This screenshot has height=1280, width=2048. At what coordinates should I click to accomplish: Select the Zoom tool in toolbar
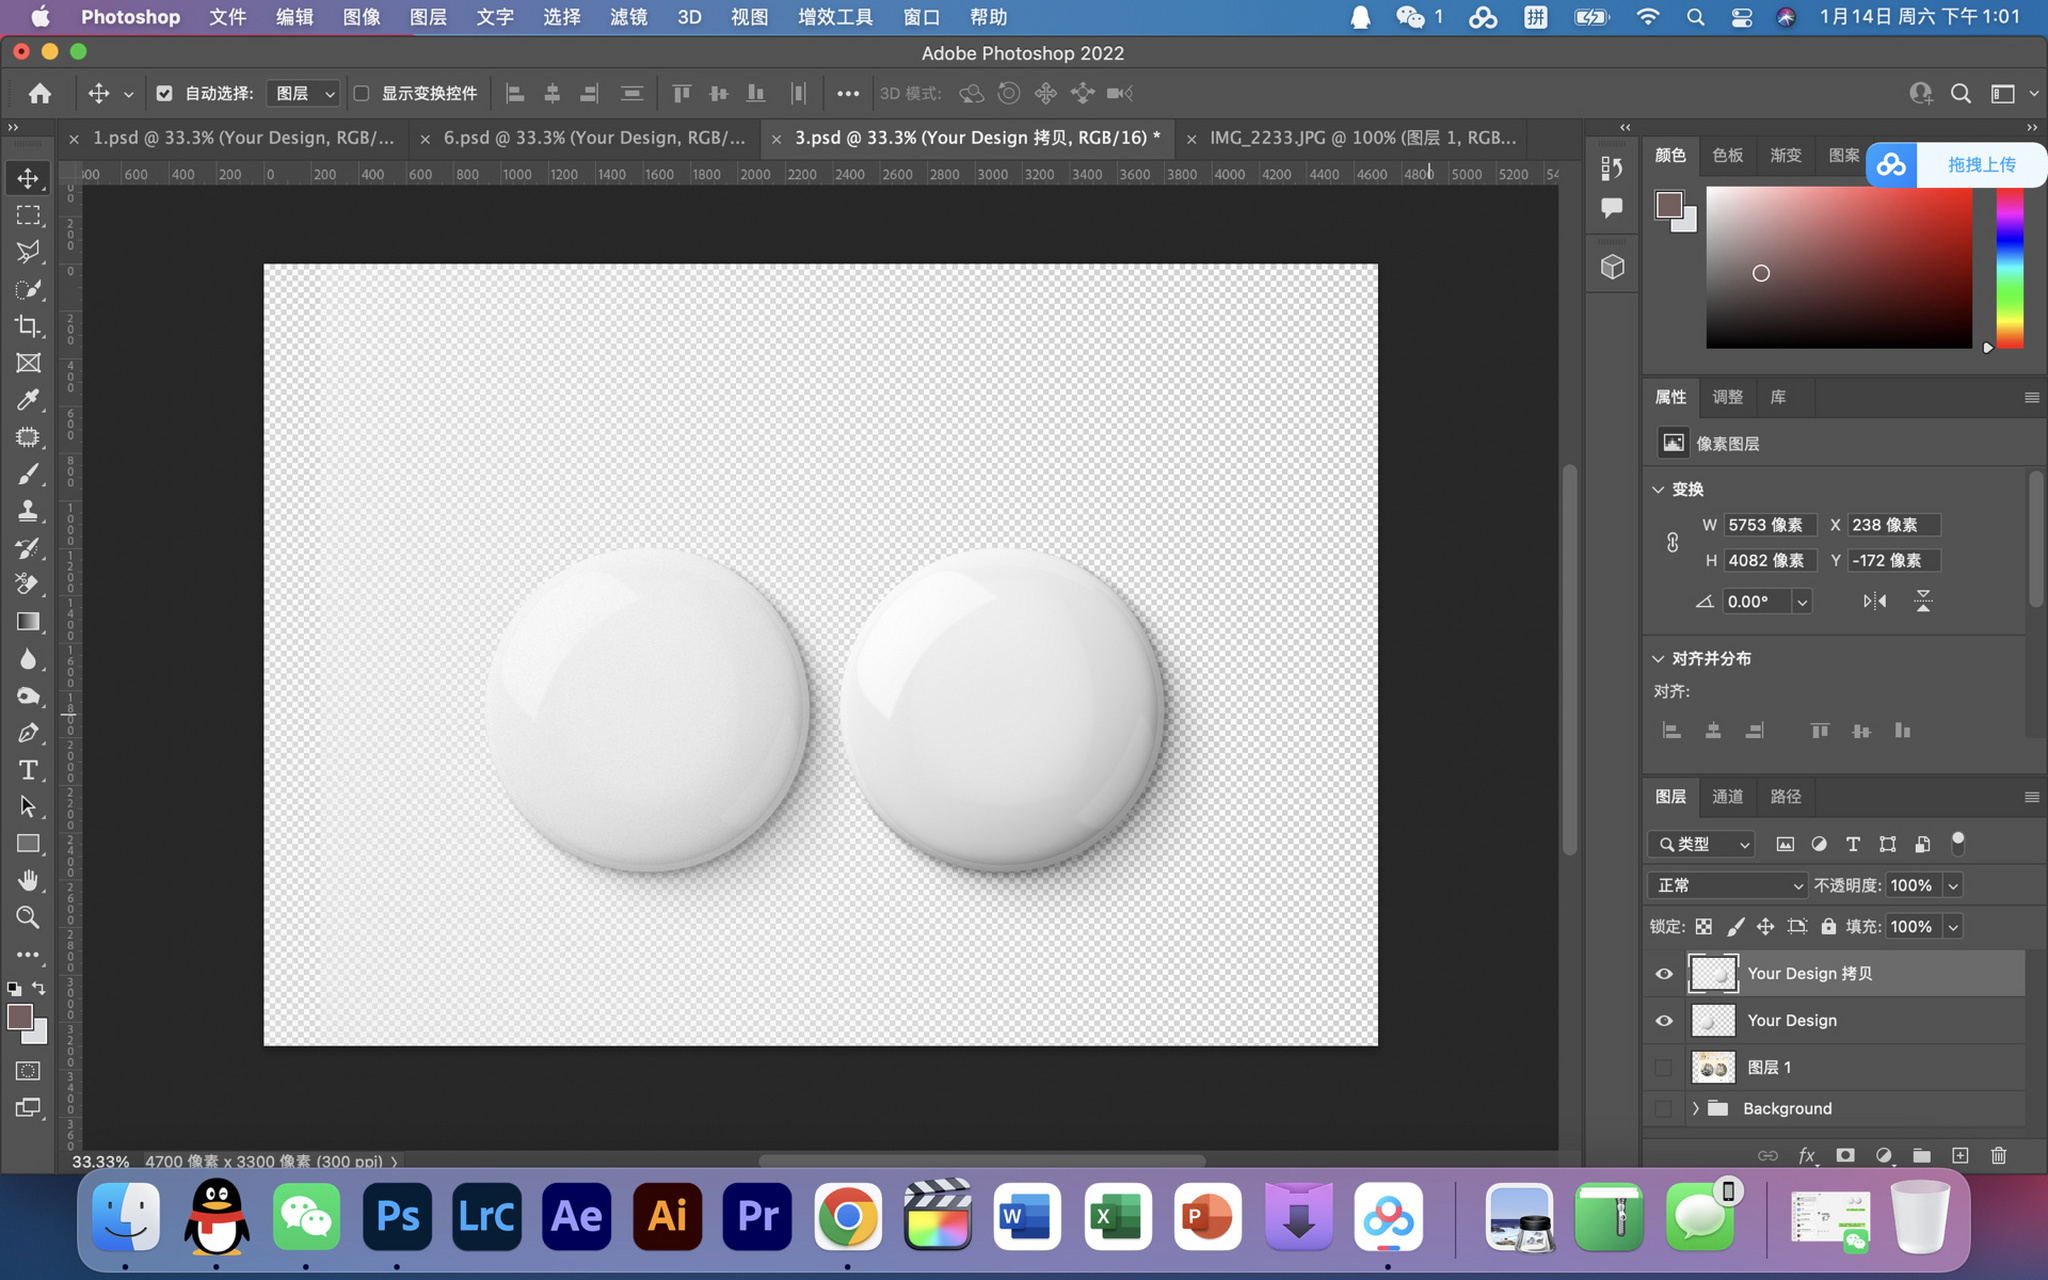coord(28,917)
